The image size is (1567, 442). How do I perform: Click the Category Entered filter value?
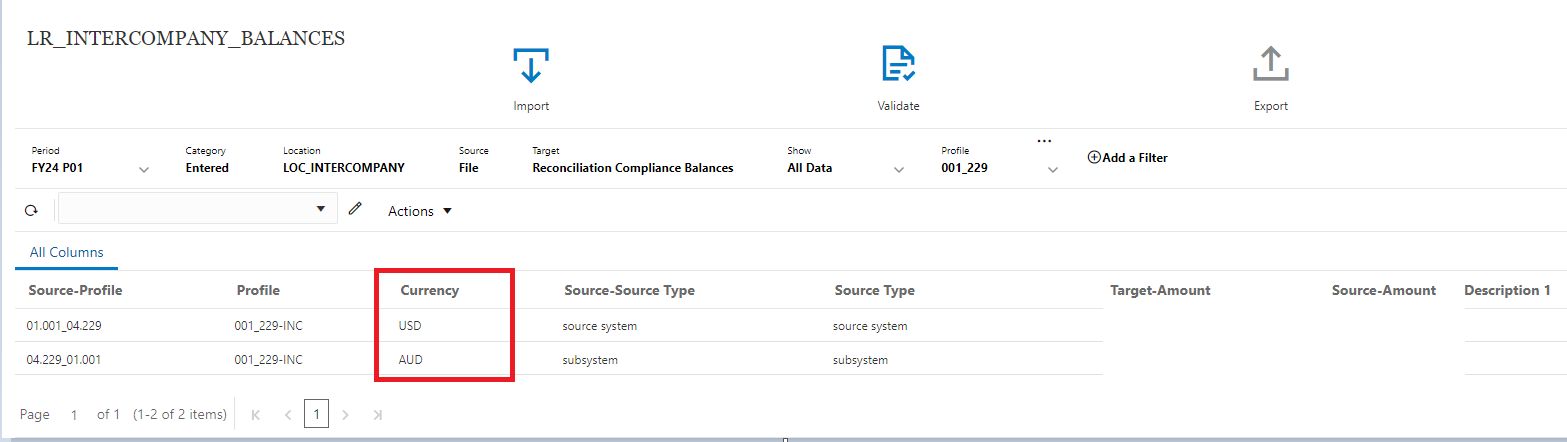tap(207, 168)
